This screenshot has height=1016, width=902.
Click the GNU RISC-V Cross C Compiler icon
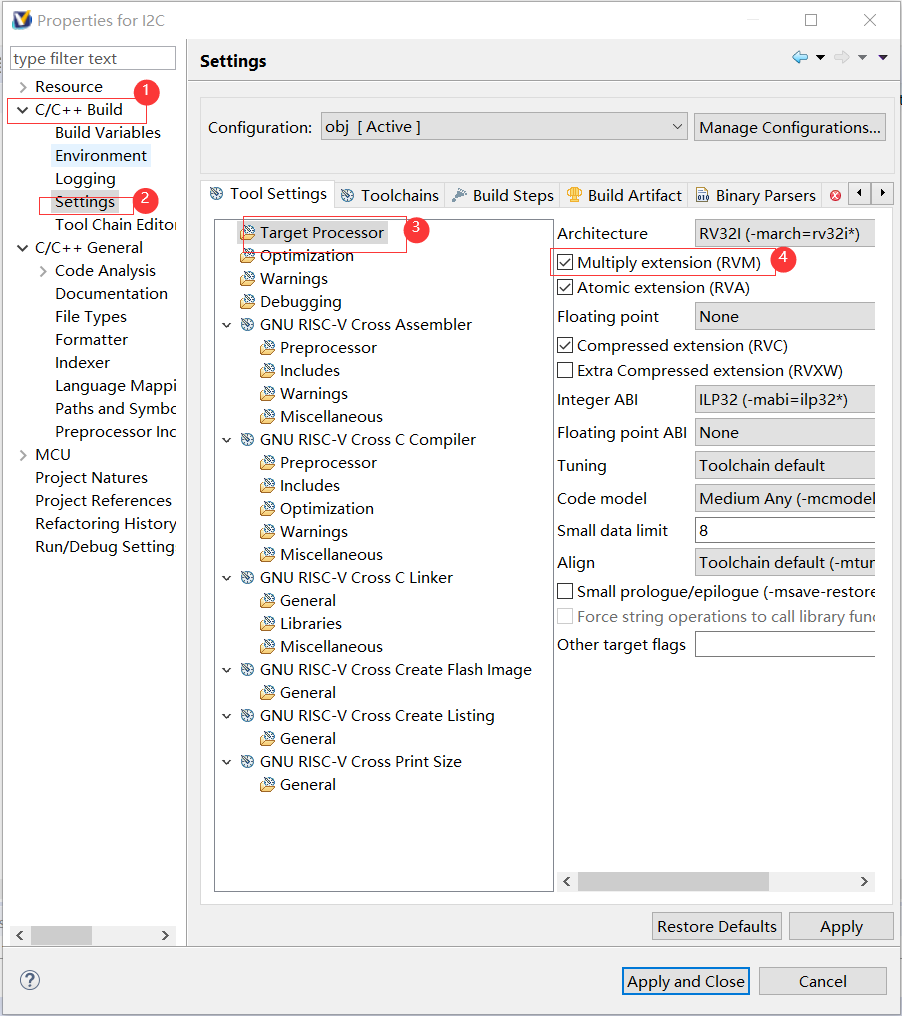[x=247, y=440]
